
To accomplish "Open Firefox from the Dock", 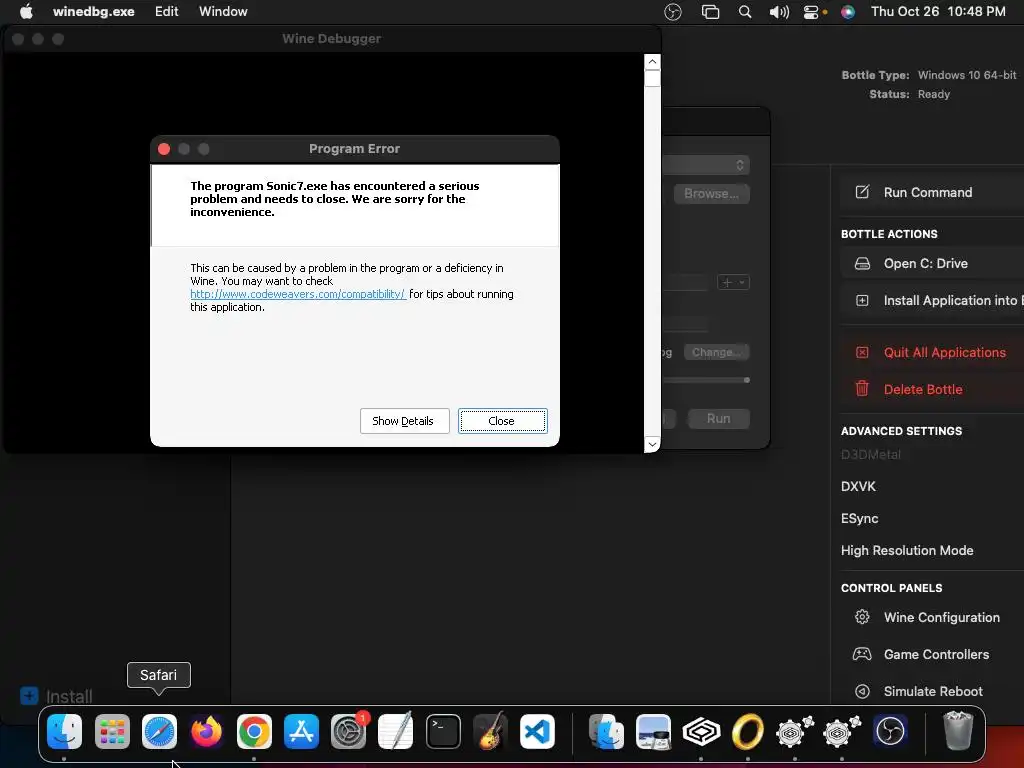I will pos(206,731).
